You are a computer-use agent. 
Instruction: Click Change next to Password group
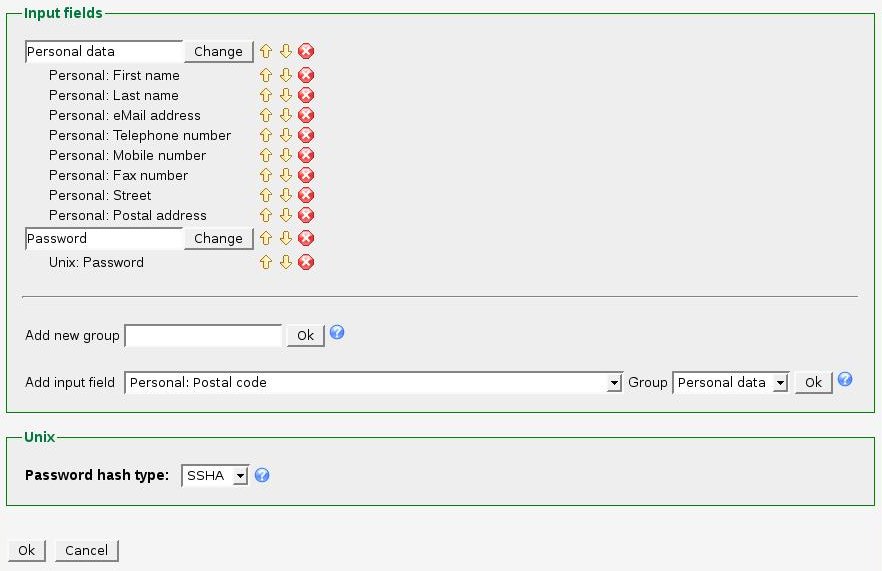click(218, 238)
